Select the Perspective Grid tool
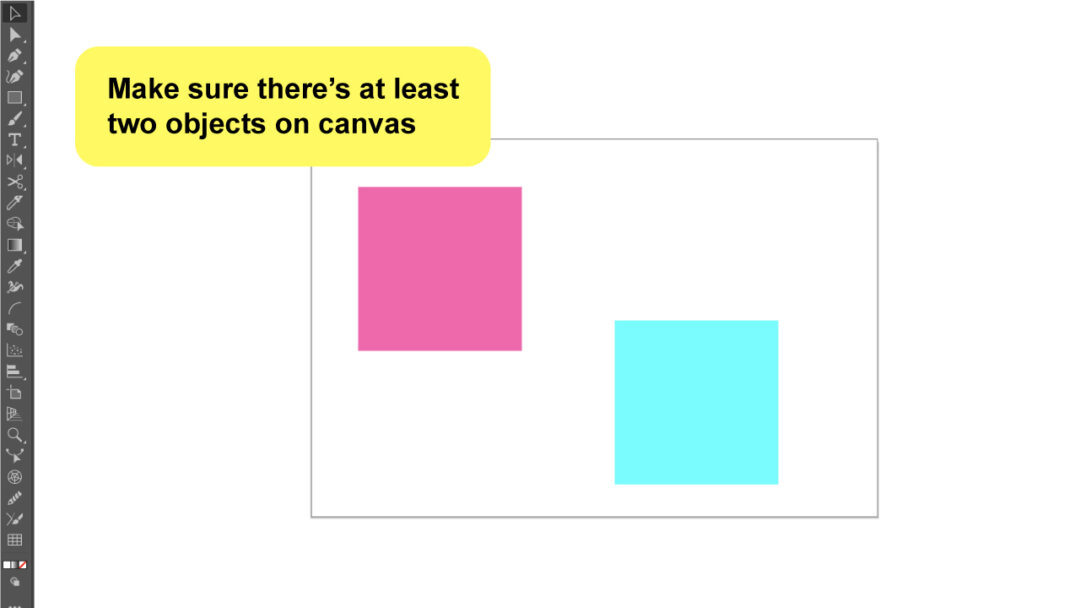Image resolution: width=1080 pixels, height=608 pixels. click(x=14, y=414)
